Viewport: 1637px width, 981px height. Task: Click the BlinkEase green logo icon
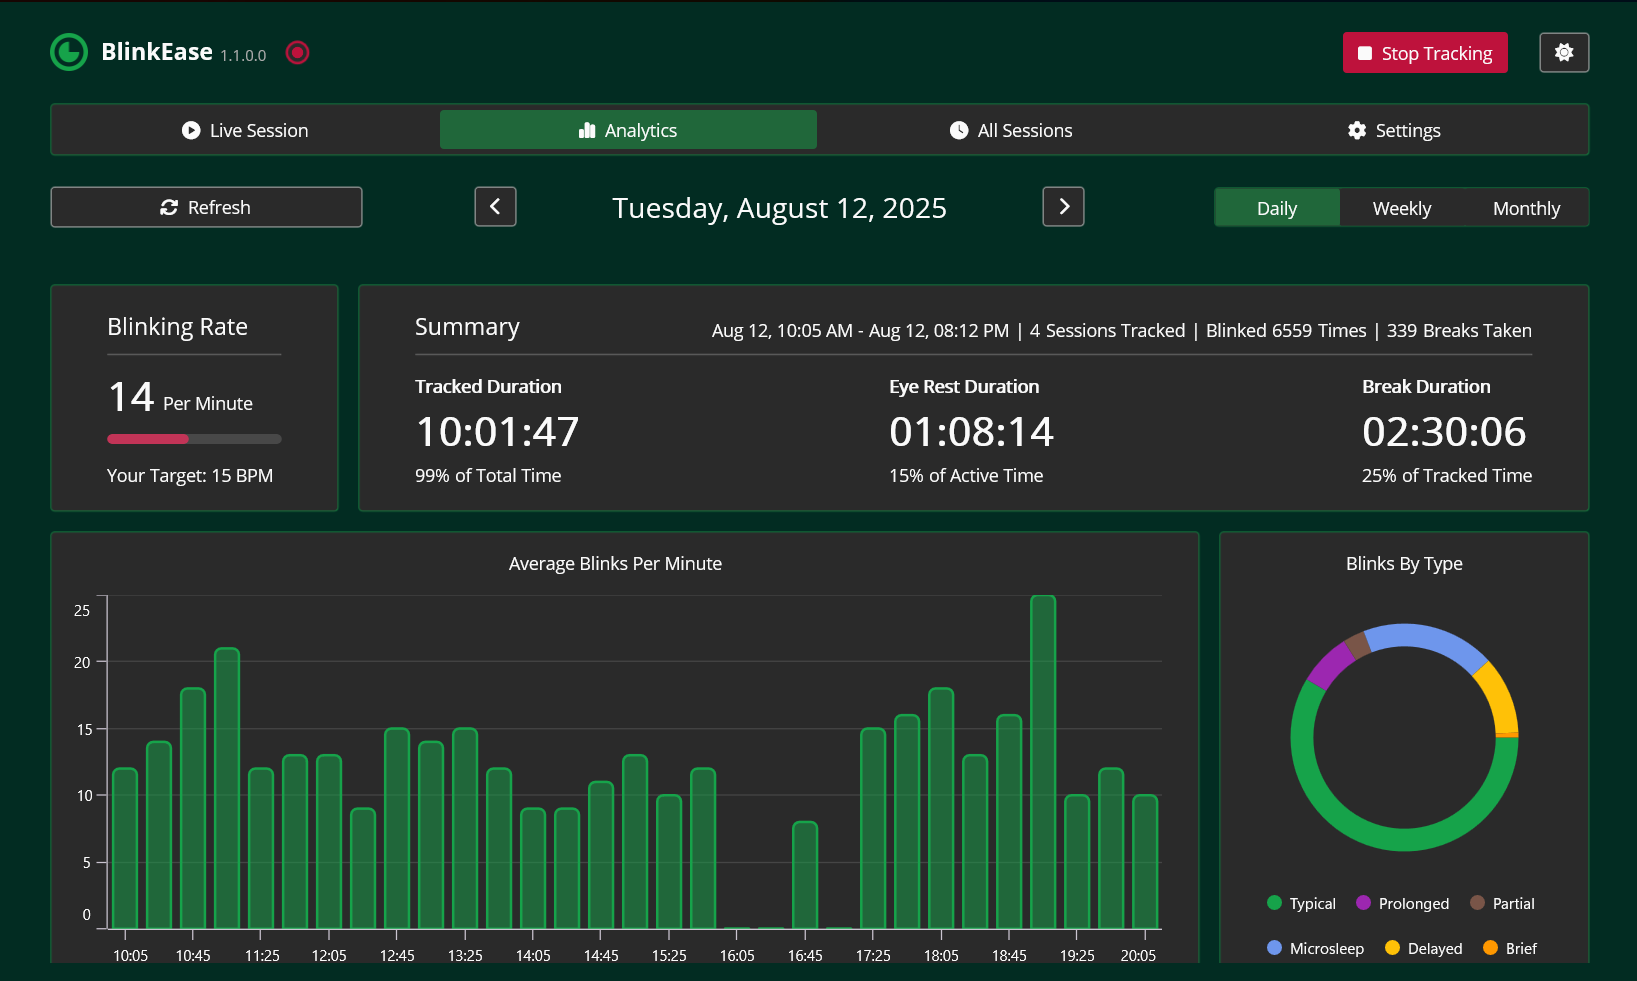pos(69,52)
